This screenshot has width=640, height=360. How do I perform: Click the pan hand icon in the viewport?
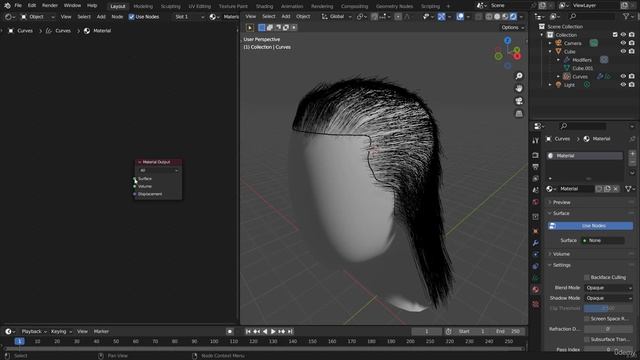[519, 89]
